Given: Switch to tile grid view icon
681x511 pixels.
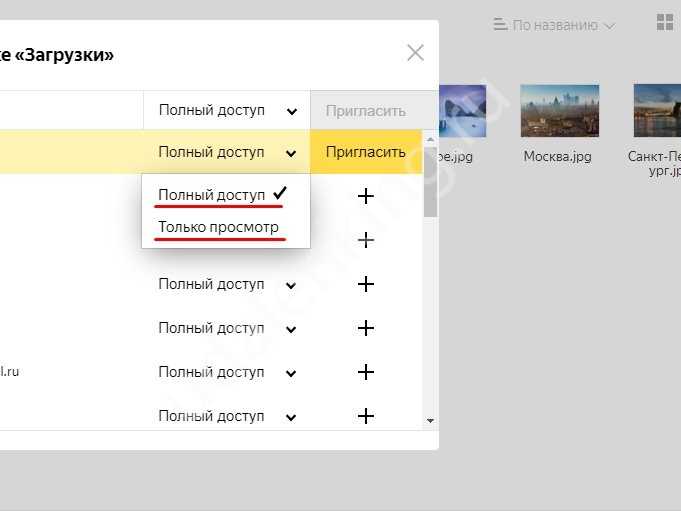Looking at the screenshot, I should pos(664,22).
